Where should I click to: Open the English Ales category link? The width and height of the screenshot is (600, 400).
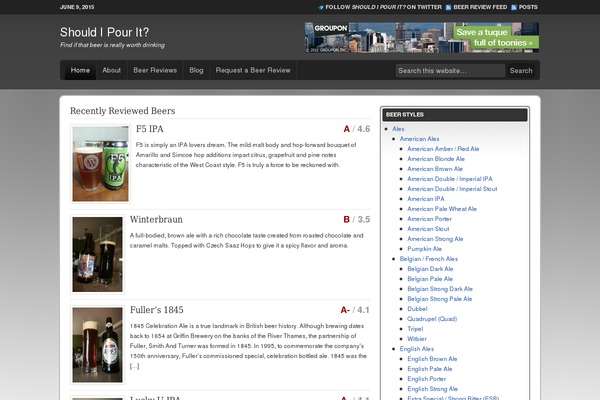(417, 349)
